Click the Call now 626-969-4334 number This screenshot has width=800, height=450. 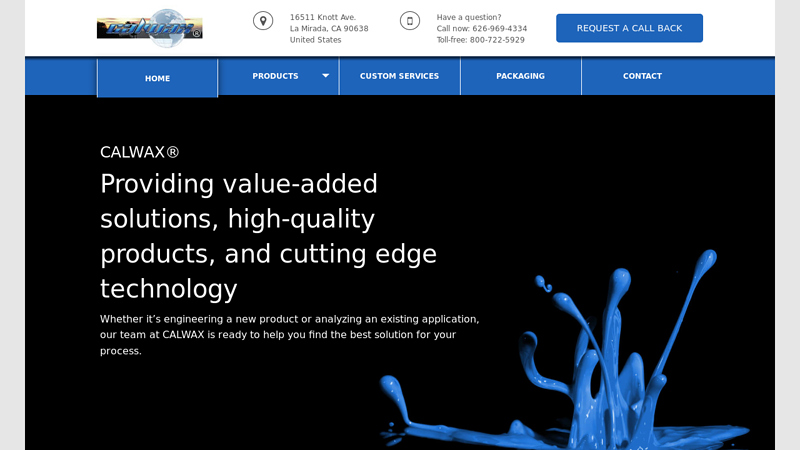tap(481, 29)
